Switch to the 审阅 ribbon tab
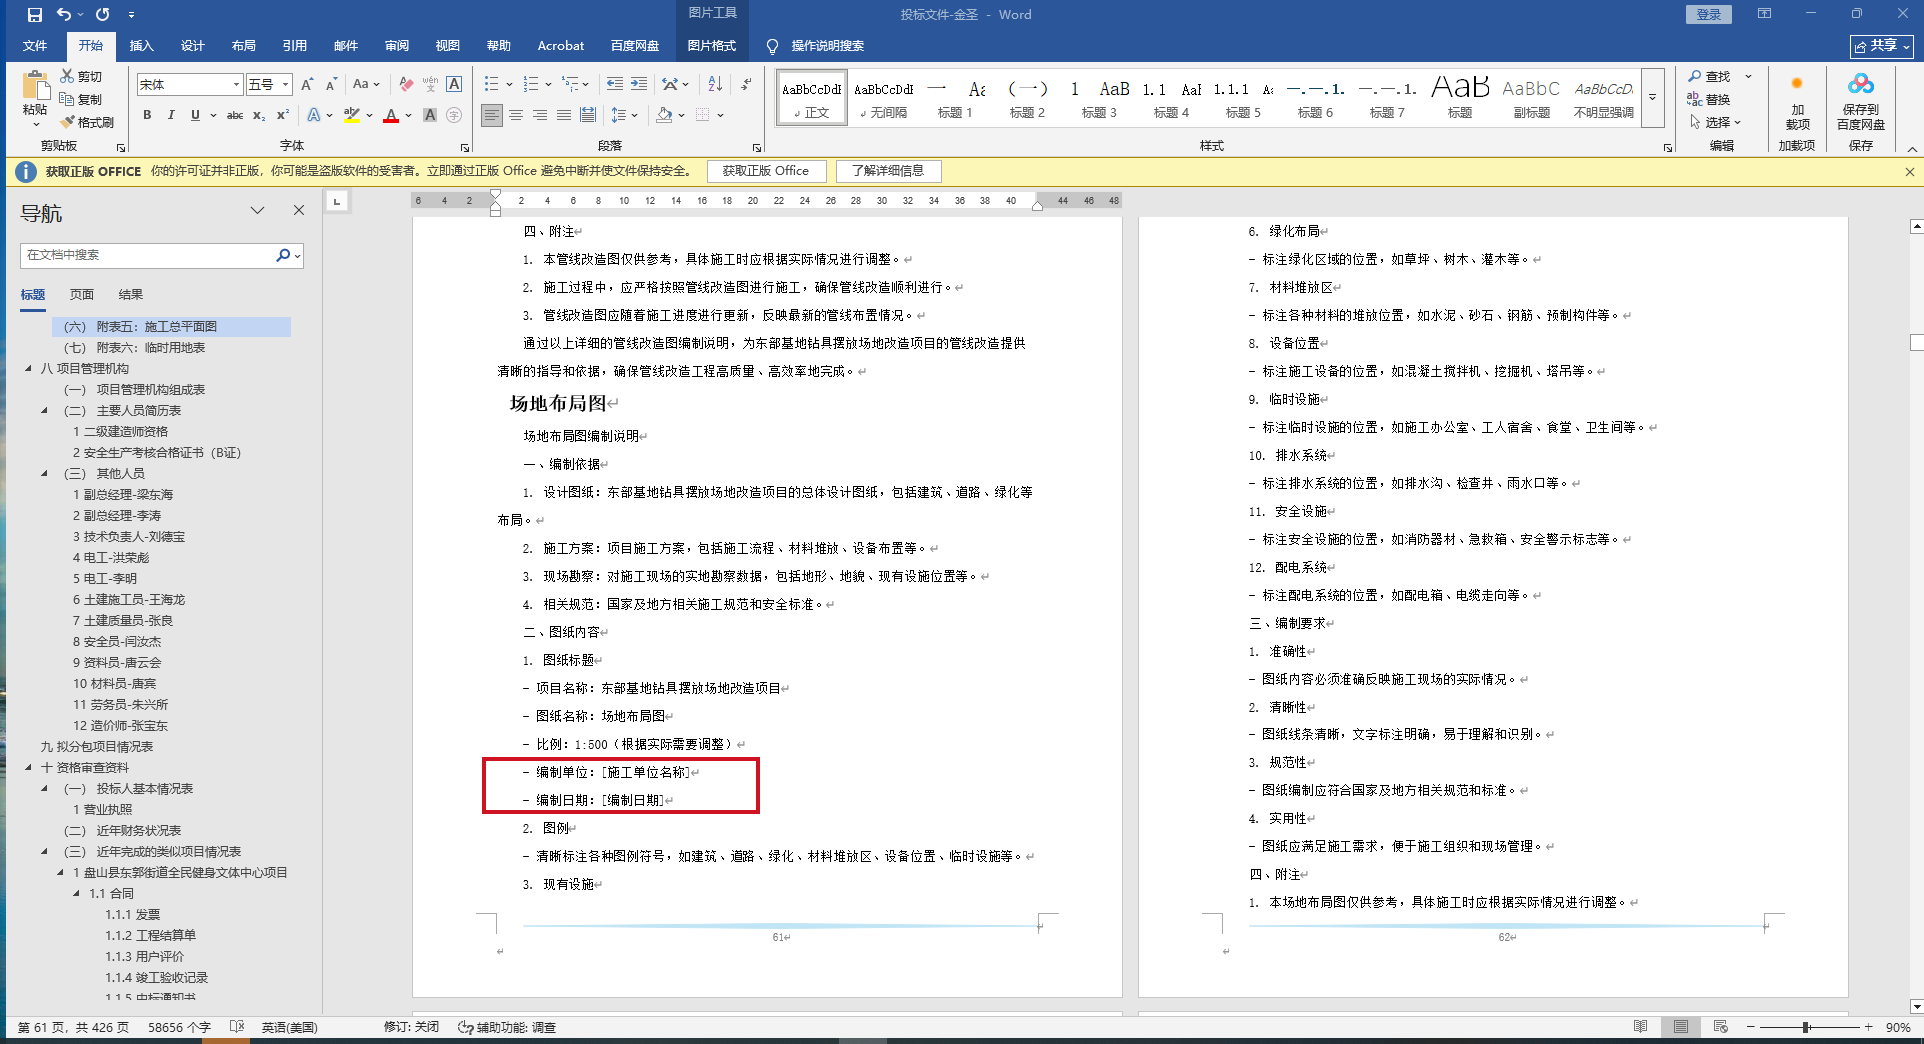 coord(397,46)
